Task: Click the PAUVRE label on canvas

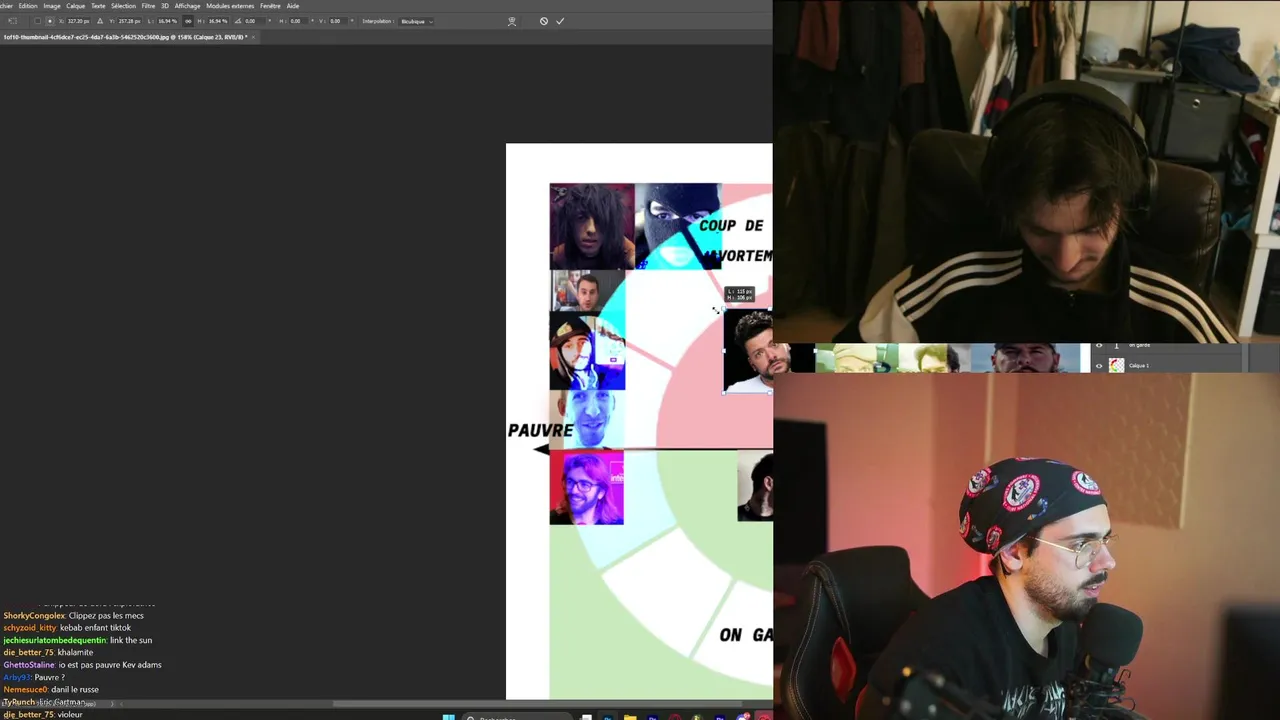Action: coord(541,430)
